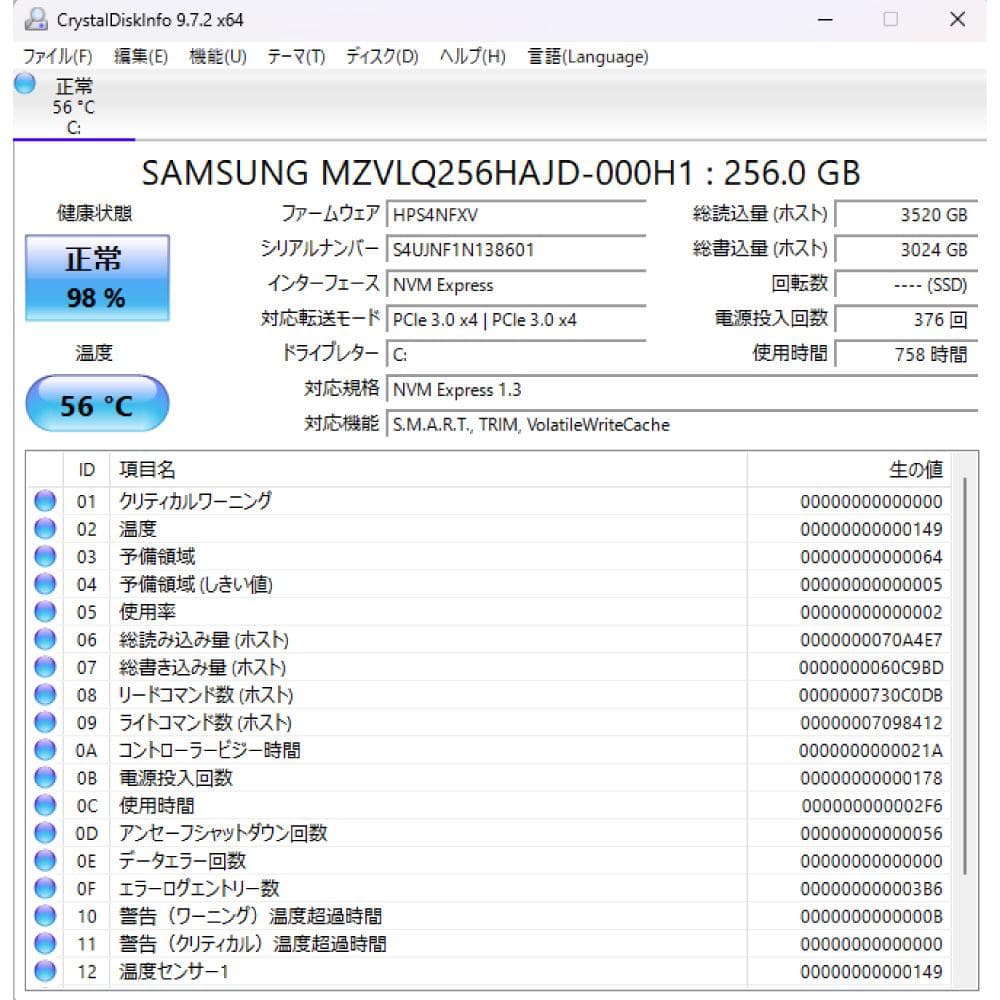
Task: Click the blue circle next to 使用率
Action: click(x=44, y=612)
